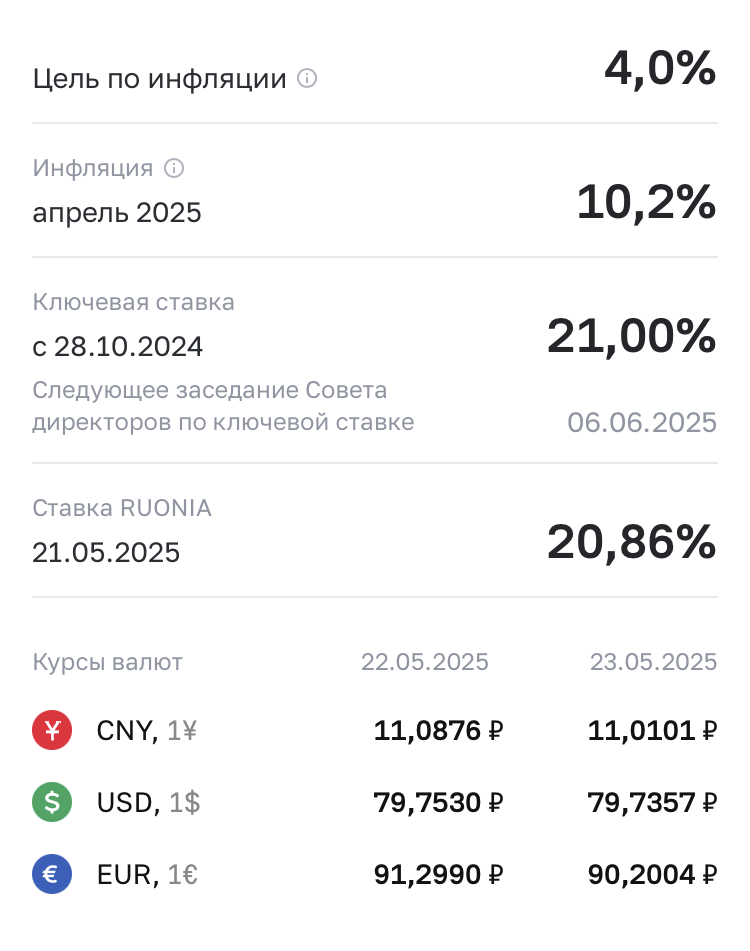750x951 pixels.
Task: Select the EUR, 1€ currency row label
Action: coord(147,875)
